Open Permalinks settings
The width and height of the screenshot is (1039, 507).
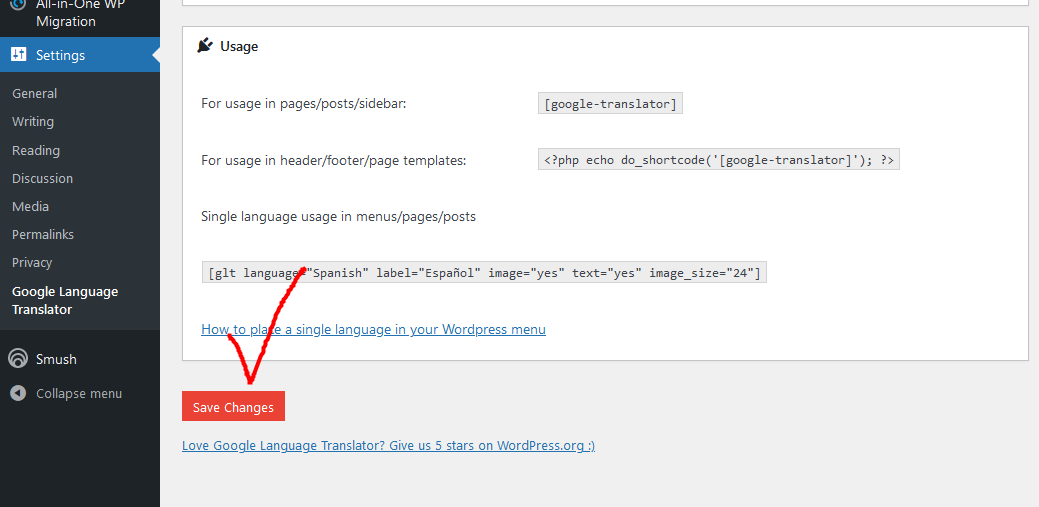43,235
